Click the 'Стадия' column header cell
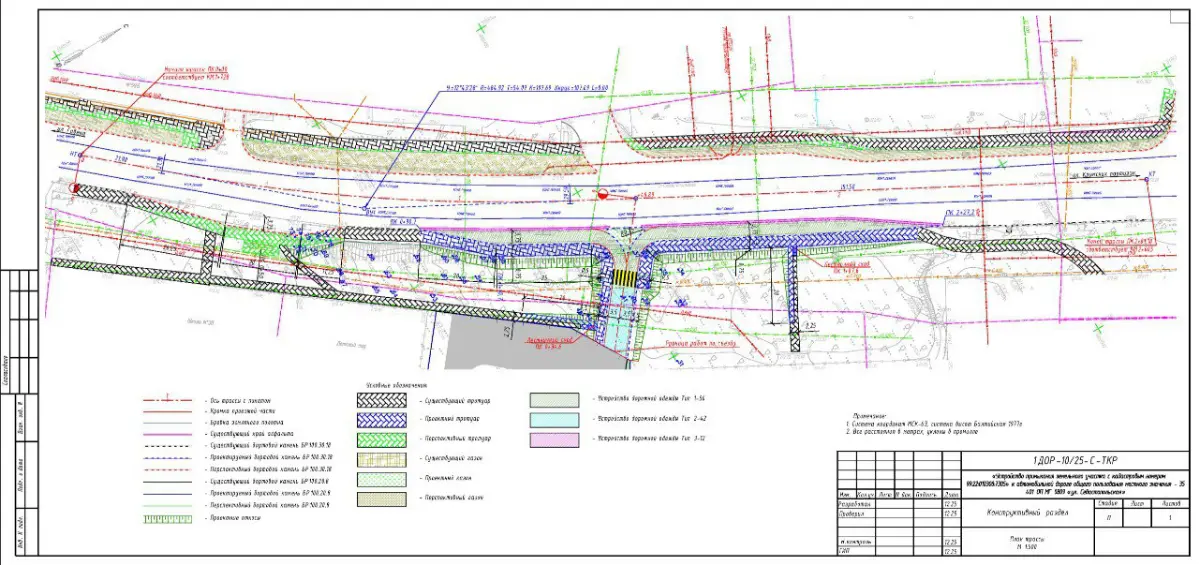The width and height of the screenshot is (1199, 565). click(1108, 504)
